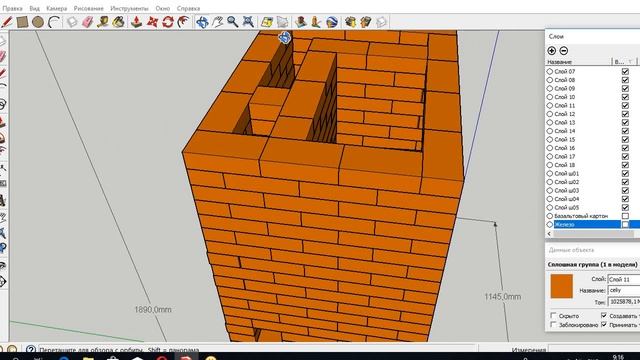Activate the Paint Bucket tool
Image resolution: width=640 pixels, height=360 pixels.
[x=118, y=22]
